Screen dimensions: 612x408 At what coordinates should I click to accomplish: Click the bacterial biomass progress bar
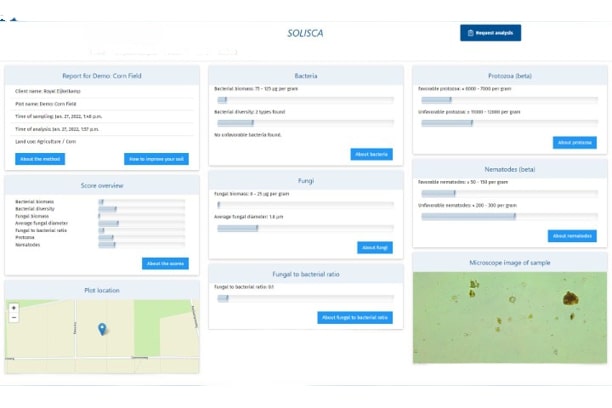point(304,100)
